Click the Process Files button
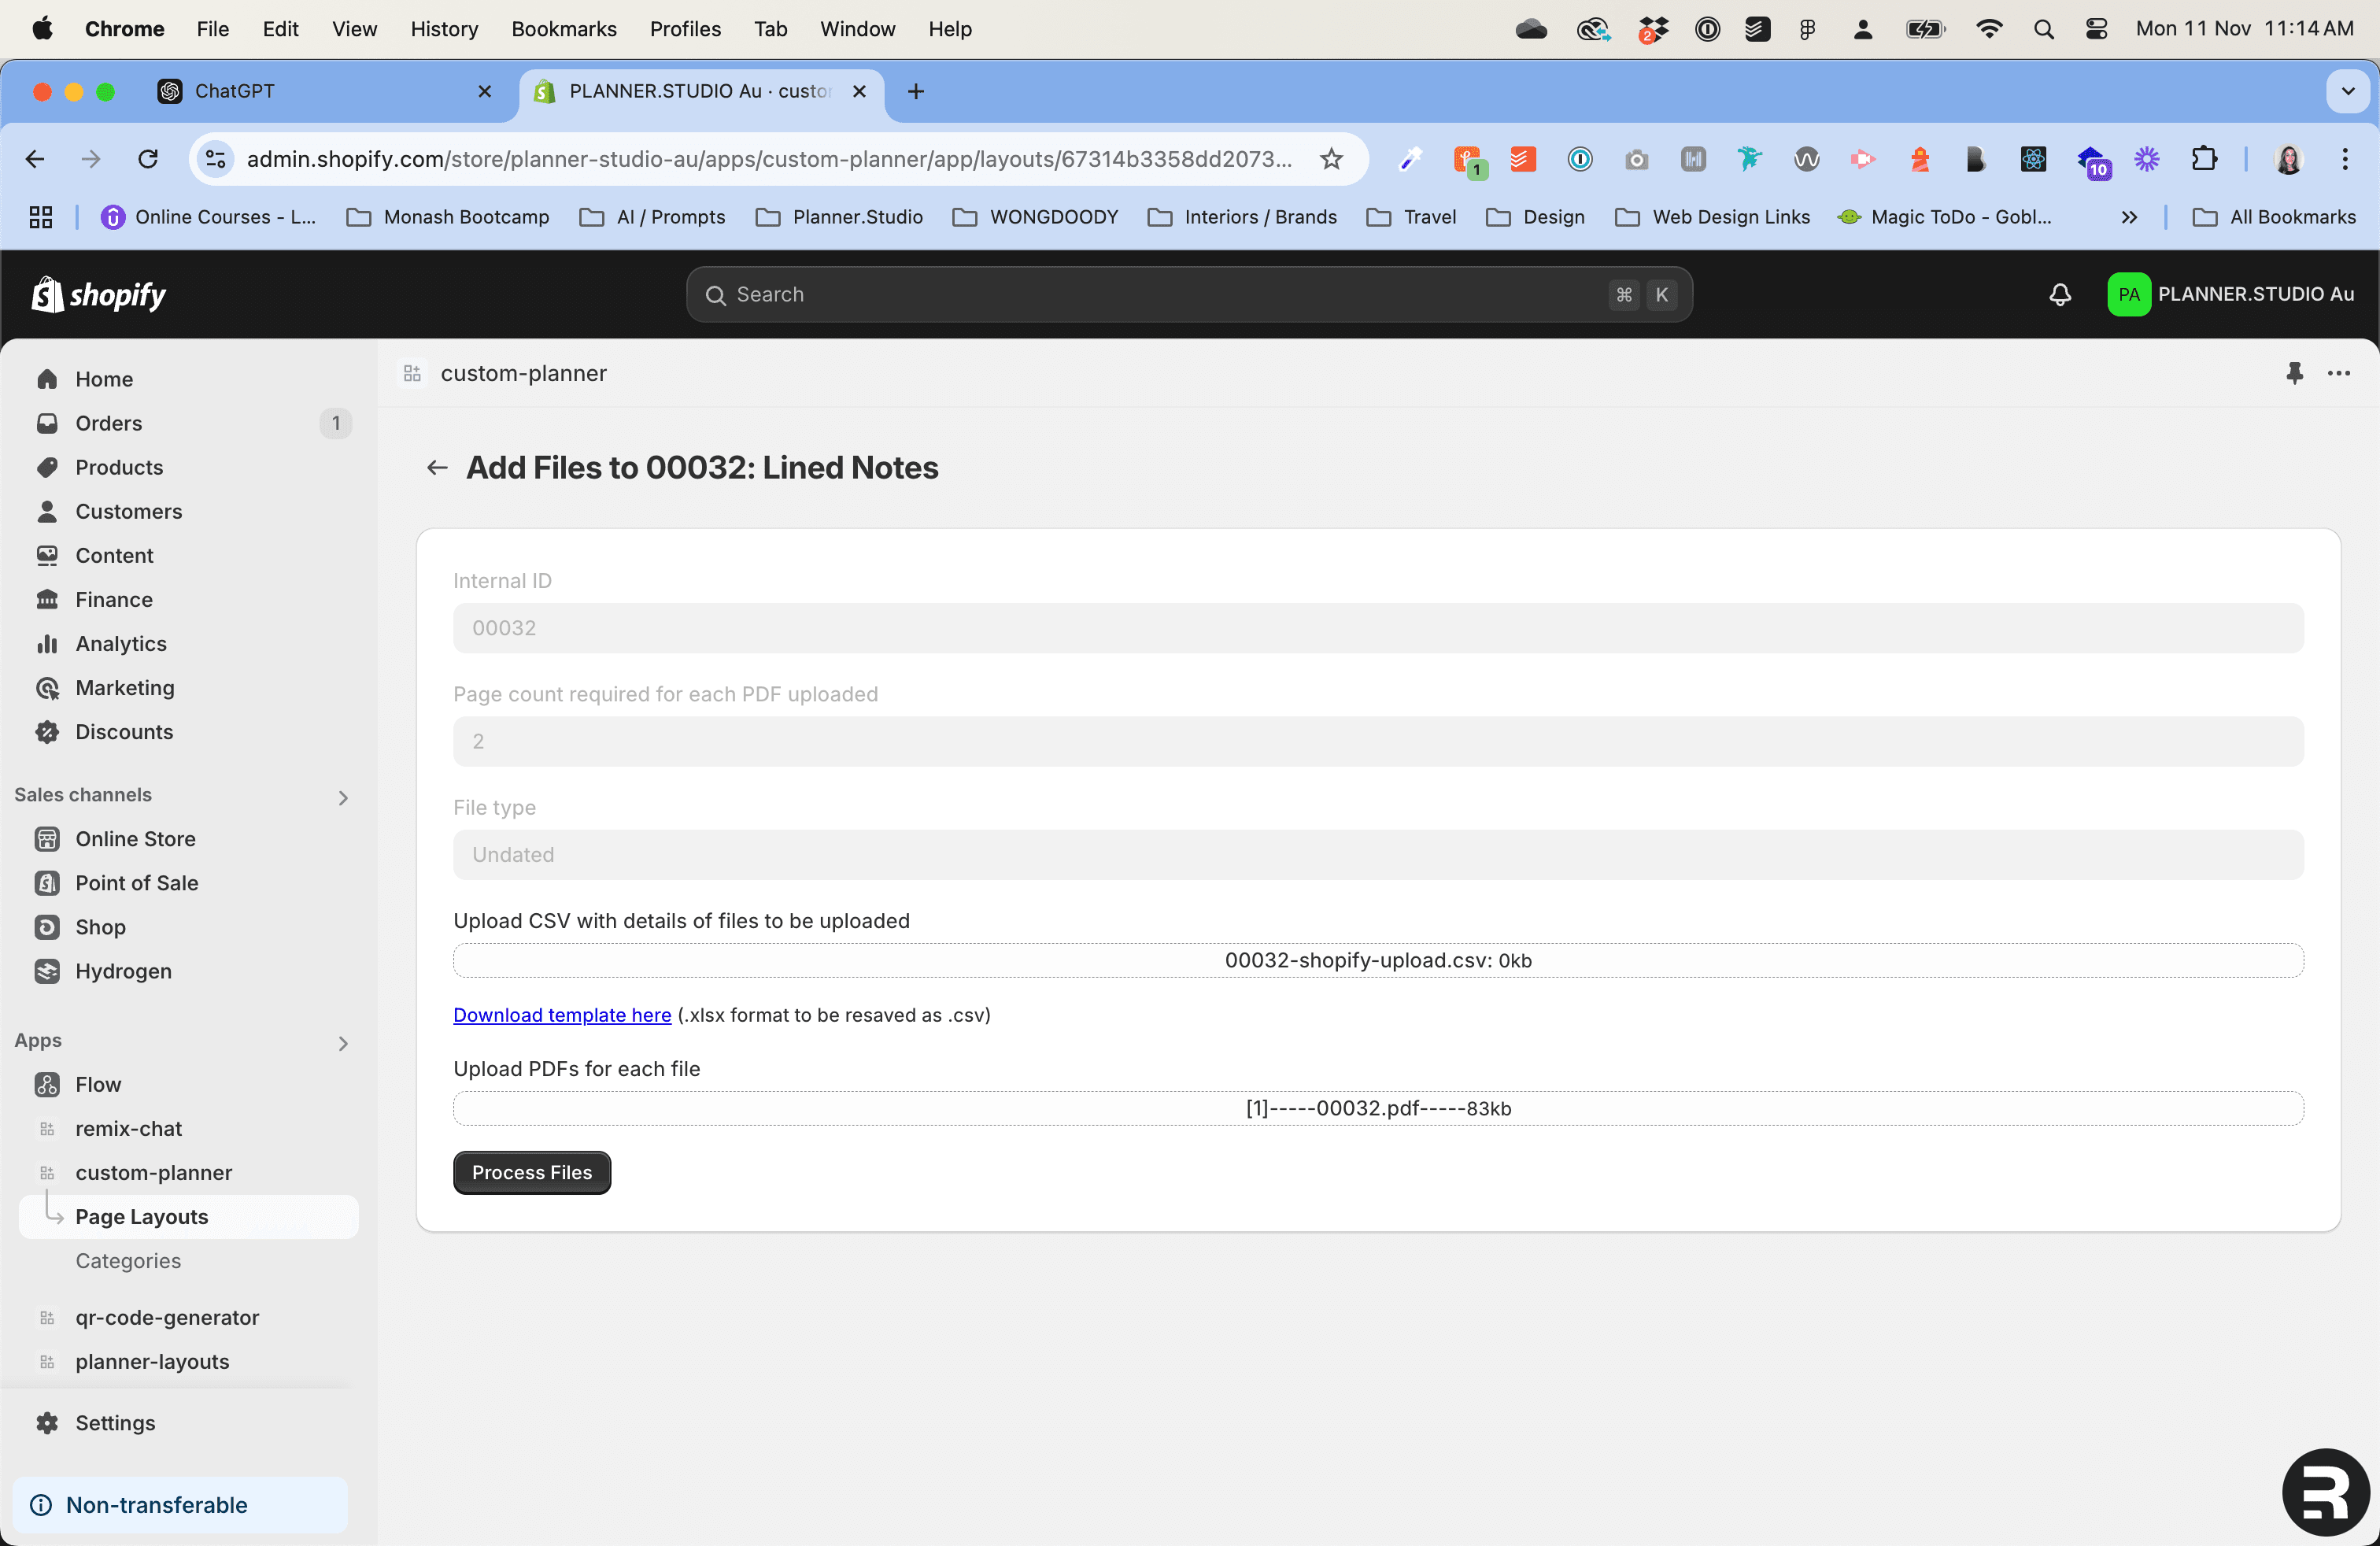The height and width of the screenshot is (1546, 2380). click(531, 1172)
